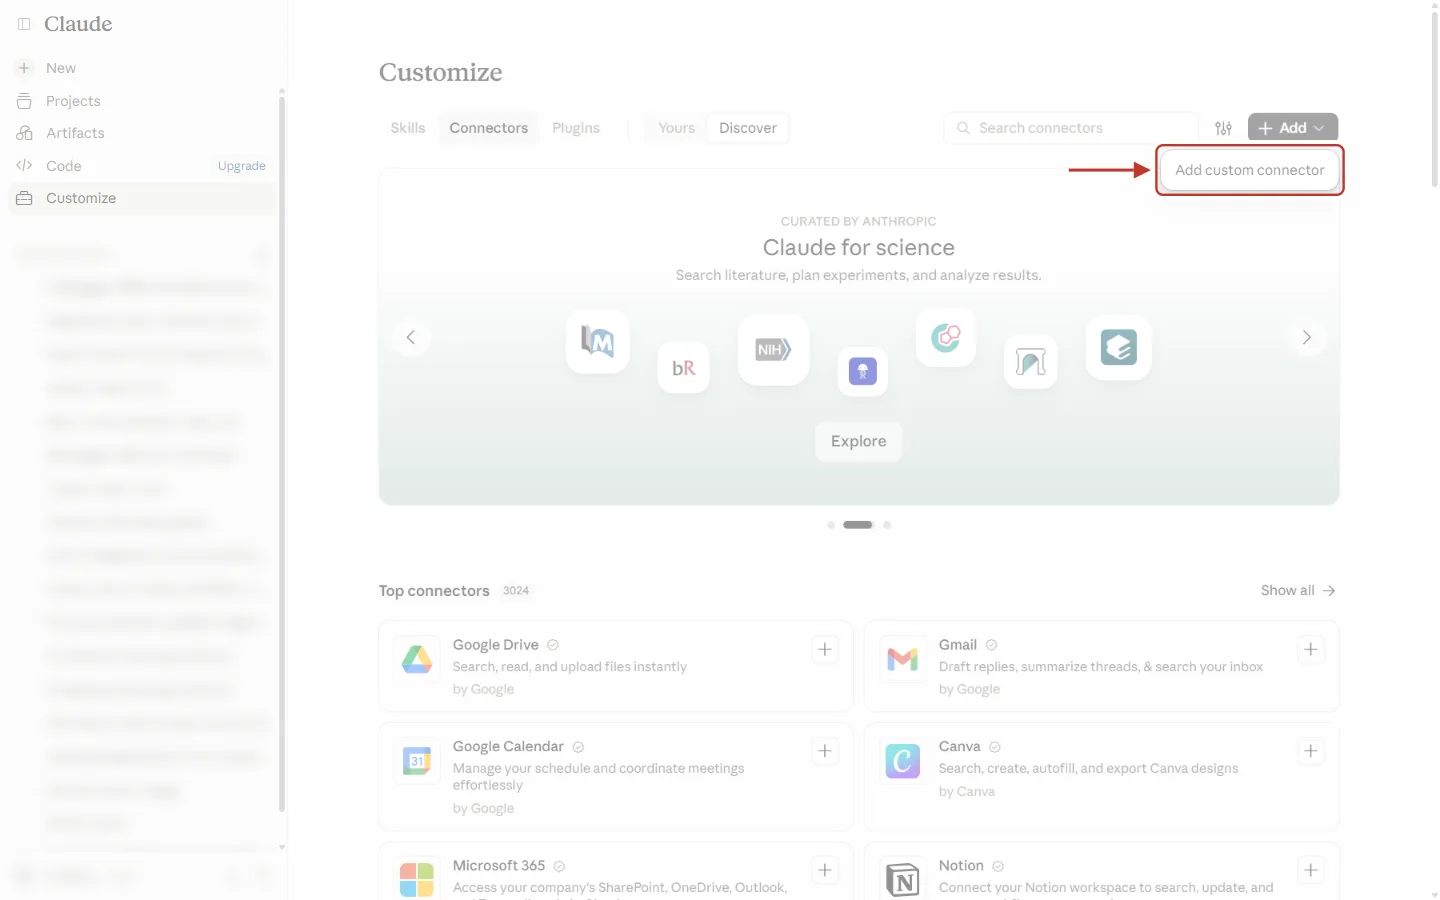Screen dimensions: 1440x900
Task: Add the Notion connector
Action: (x=1311, y=870)
